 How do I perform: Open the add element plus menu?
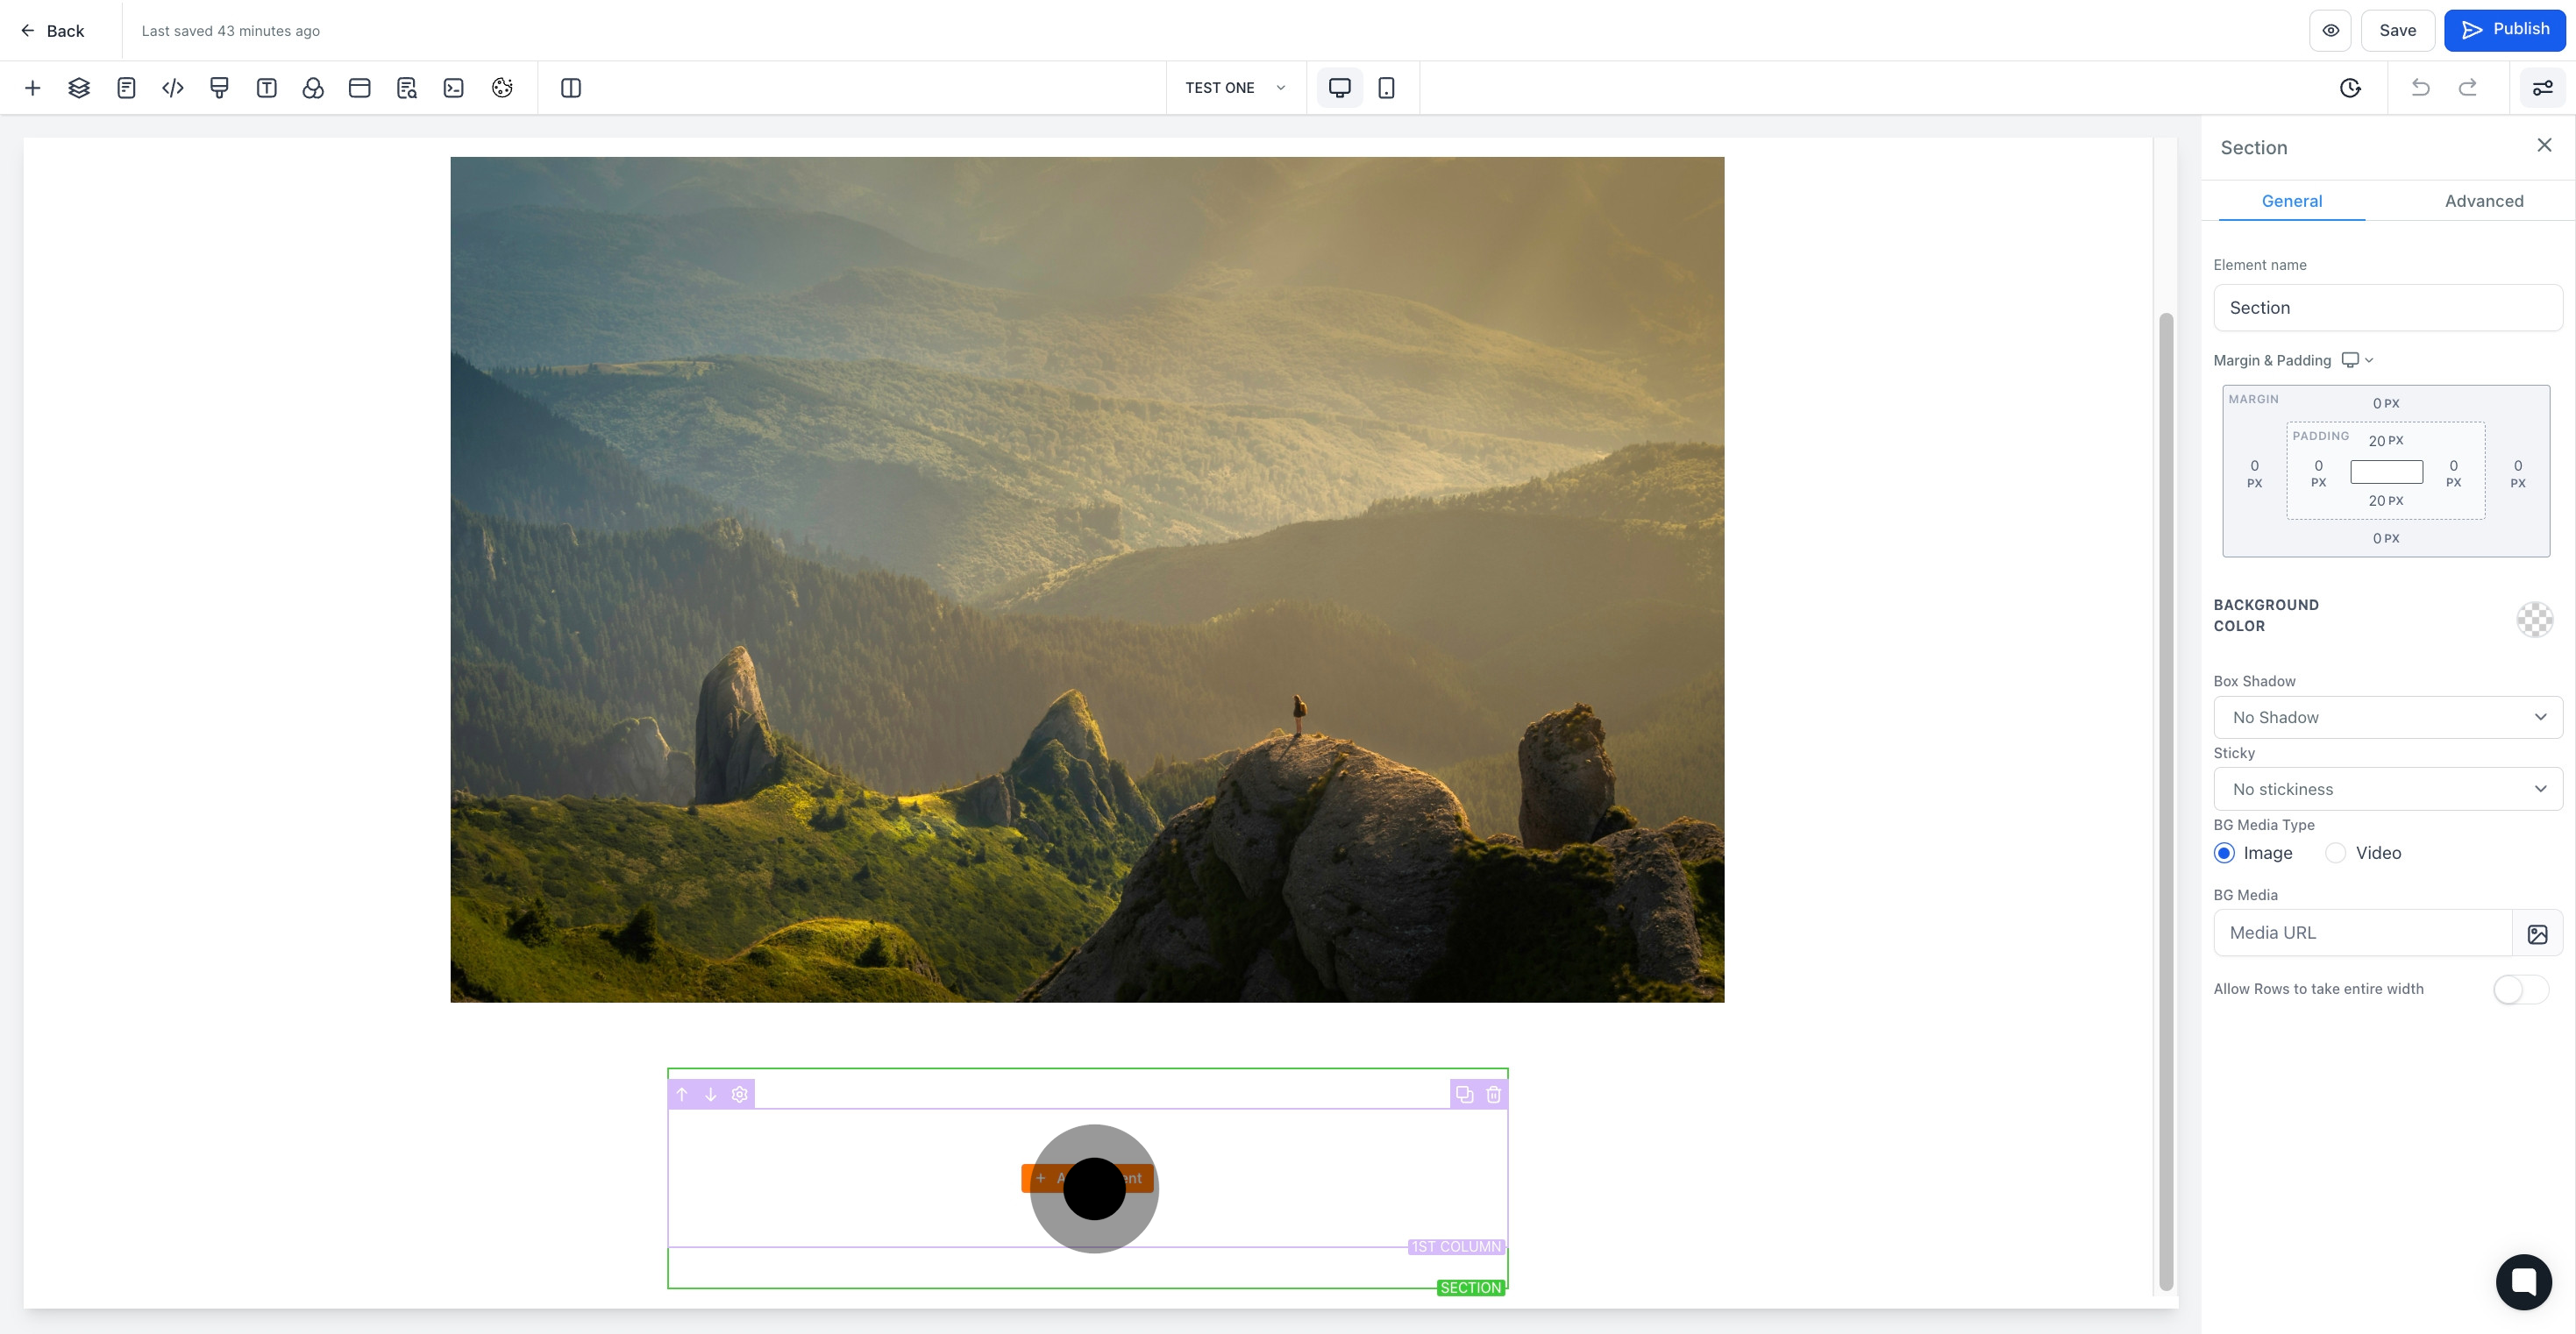[32, 88]
